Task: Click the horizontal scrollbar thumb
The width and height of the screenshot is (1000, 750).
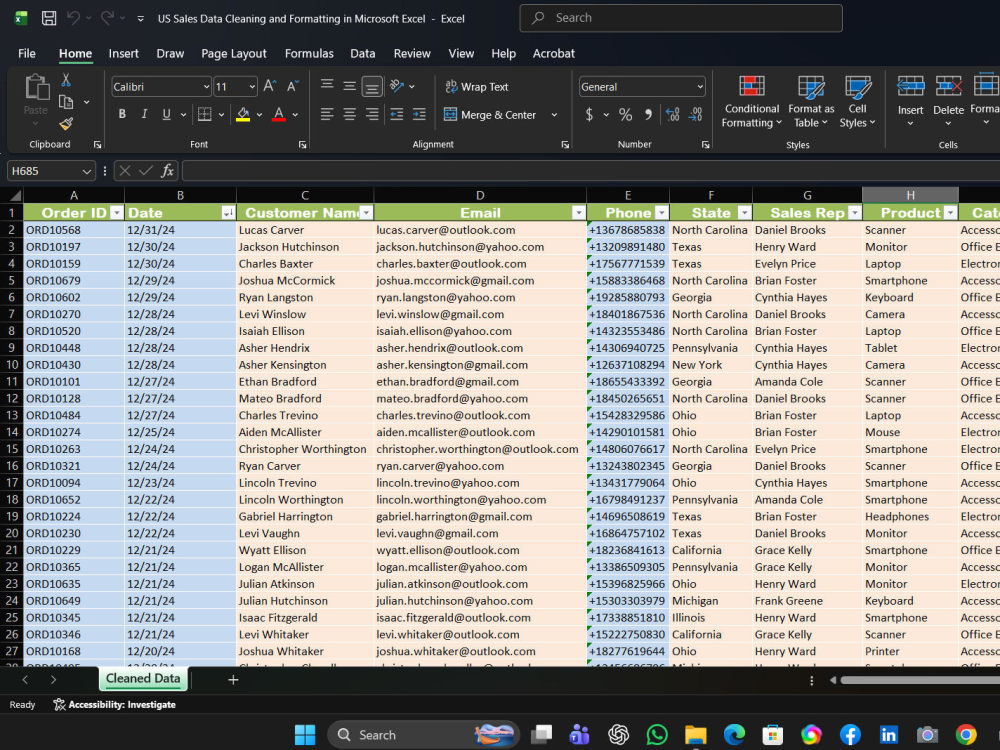Action: [920, 680]
